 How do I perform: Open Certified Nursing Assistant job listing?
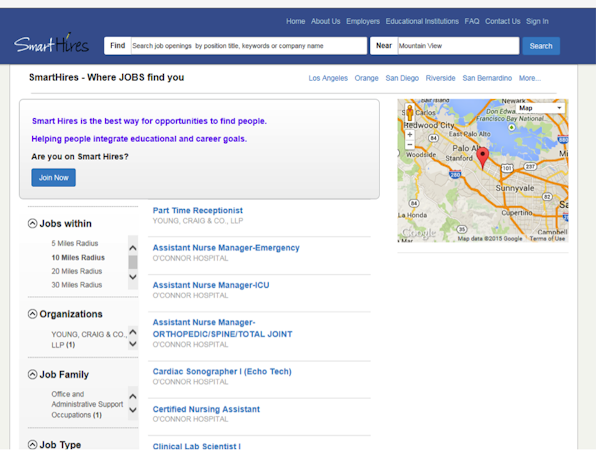point(206,409)
